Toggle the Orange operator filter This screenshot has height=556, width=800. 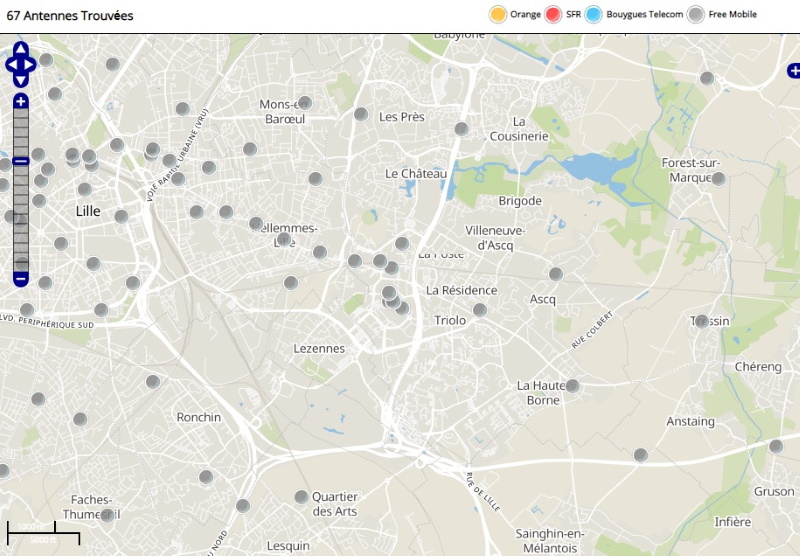point(497,14)
